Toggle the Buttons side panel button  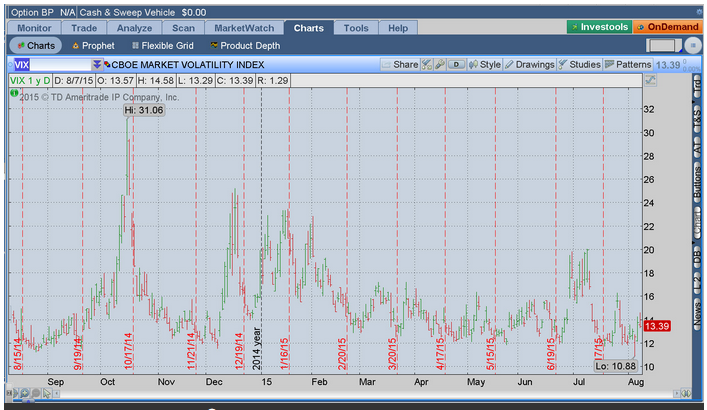[697, 182]
